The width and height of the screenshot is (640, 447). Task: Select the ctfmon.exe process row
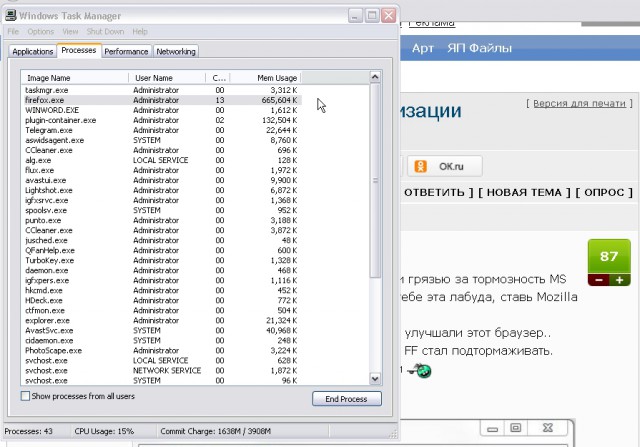162,310
